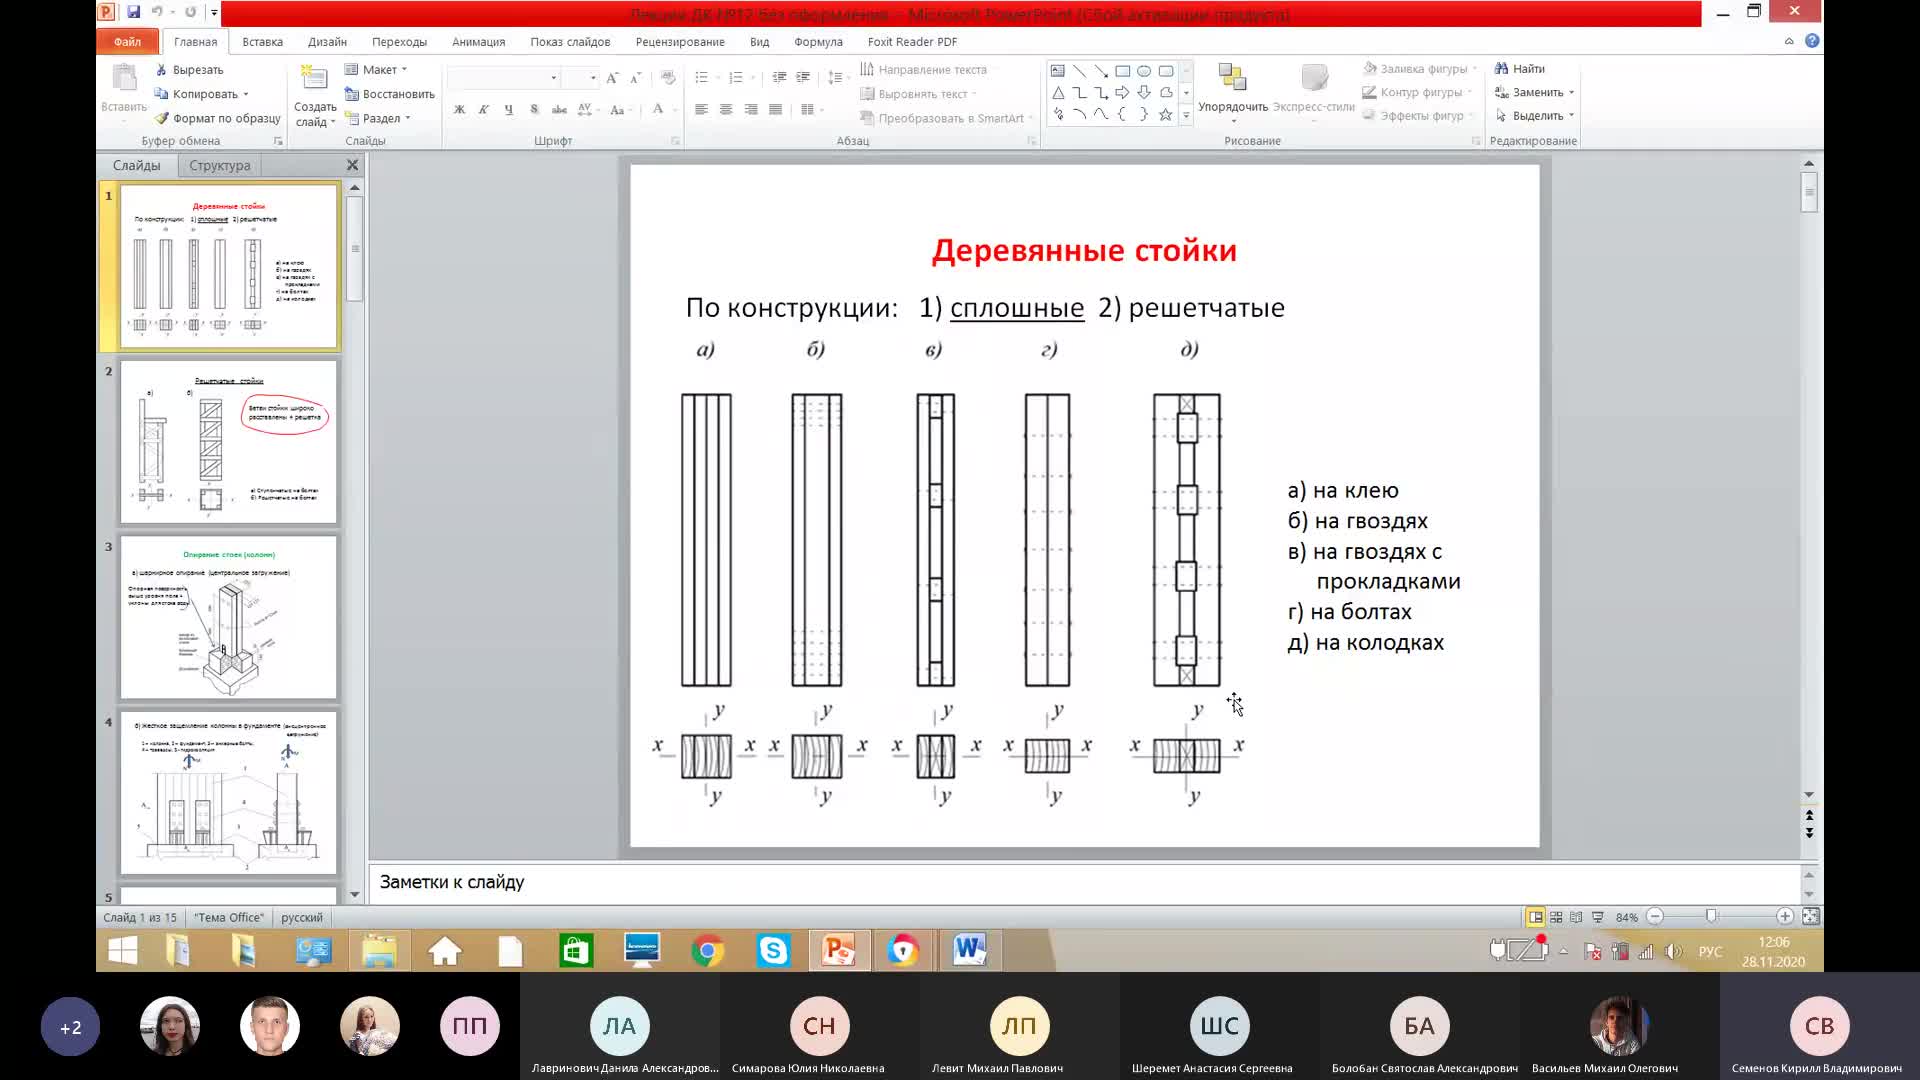Switch to Показ слайдов ribbon tab
Screen dimensions: 1920x1080
click(x=570, y=42)
